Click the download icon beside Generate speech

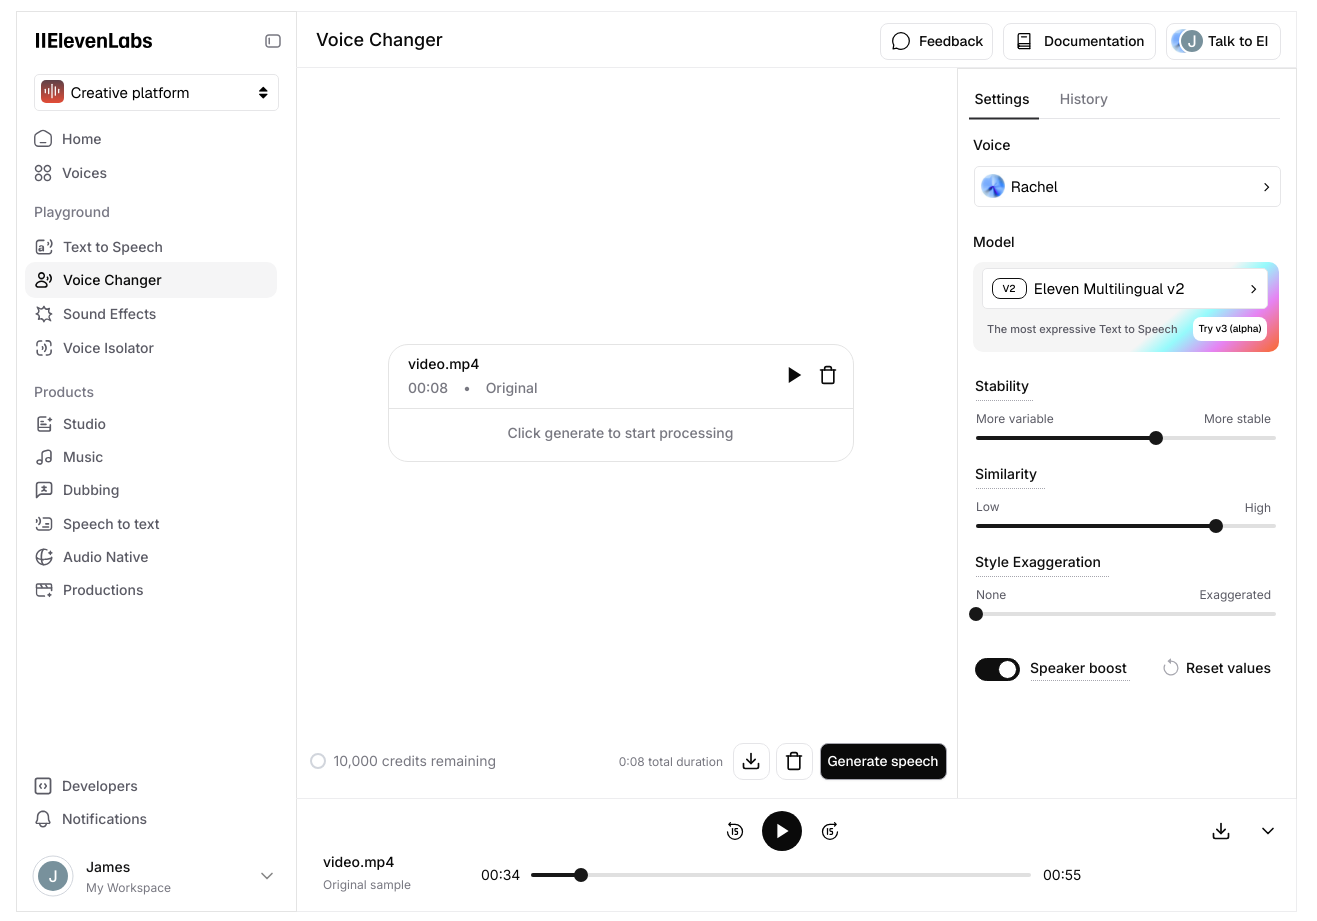point(751,761)
